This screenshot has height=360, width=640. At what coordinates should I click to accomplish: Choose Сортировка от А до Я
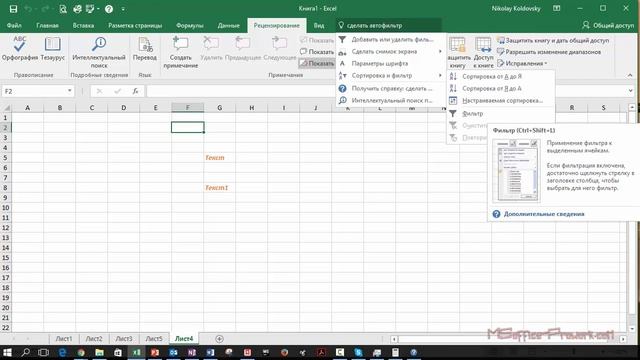coord(501,76)
